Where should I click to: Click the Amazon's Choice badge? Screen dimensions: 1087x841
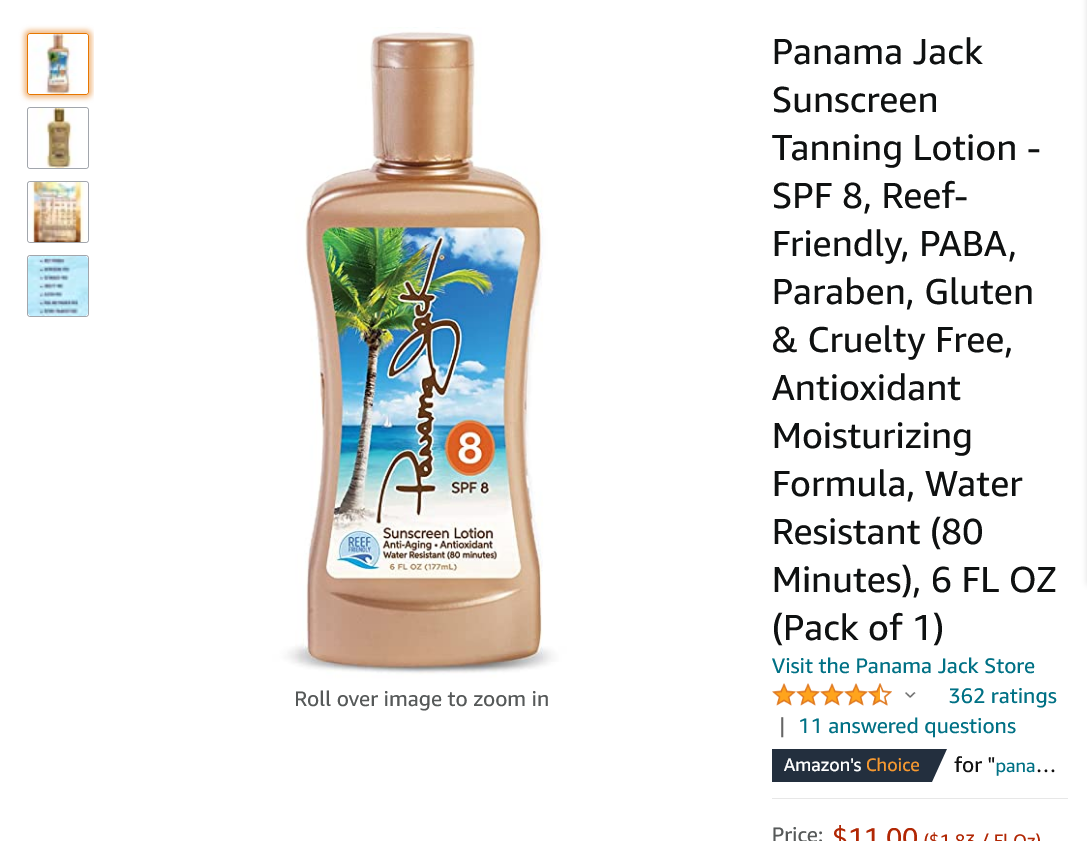(x=858, y=765)
